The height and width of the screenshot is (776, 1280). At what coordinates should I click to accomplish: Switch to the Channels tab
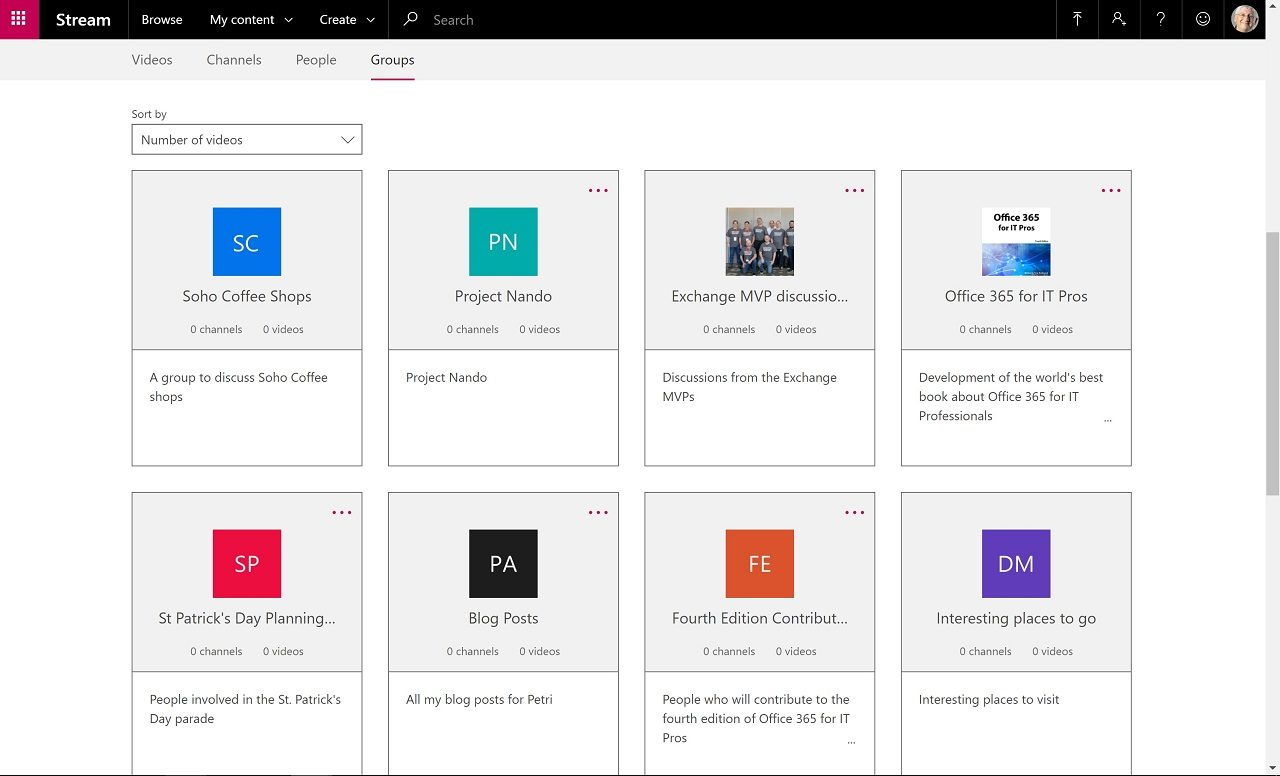234,60
